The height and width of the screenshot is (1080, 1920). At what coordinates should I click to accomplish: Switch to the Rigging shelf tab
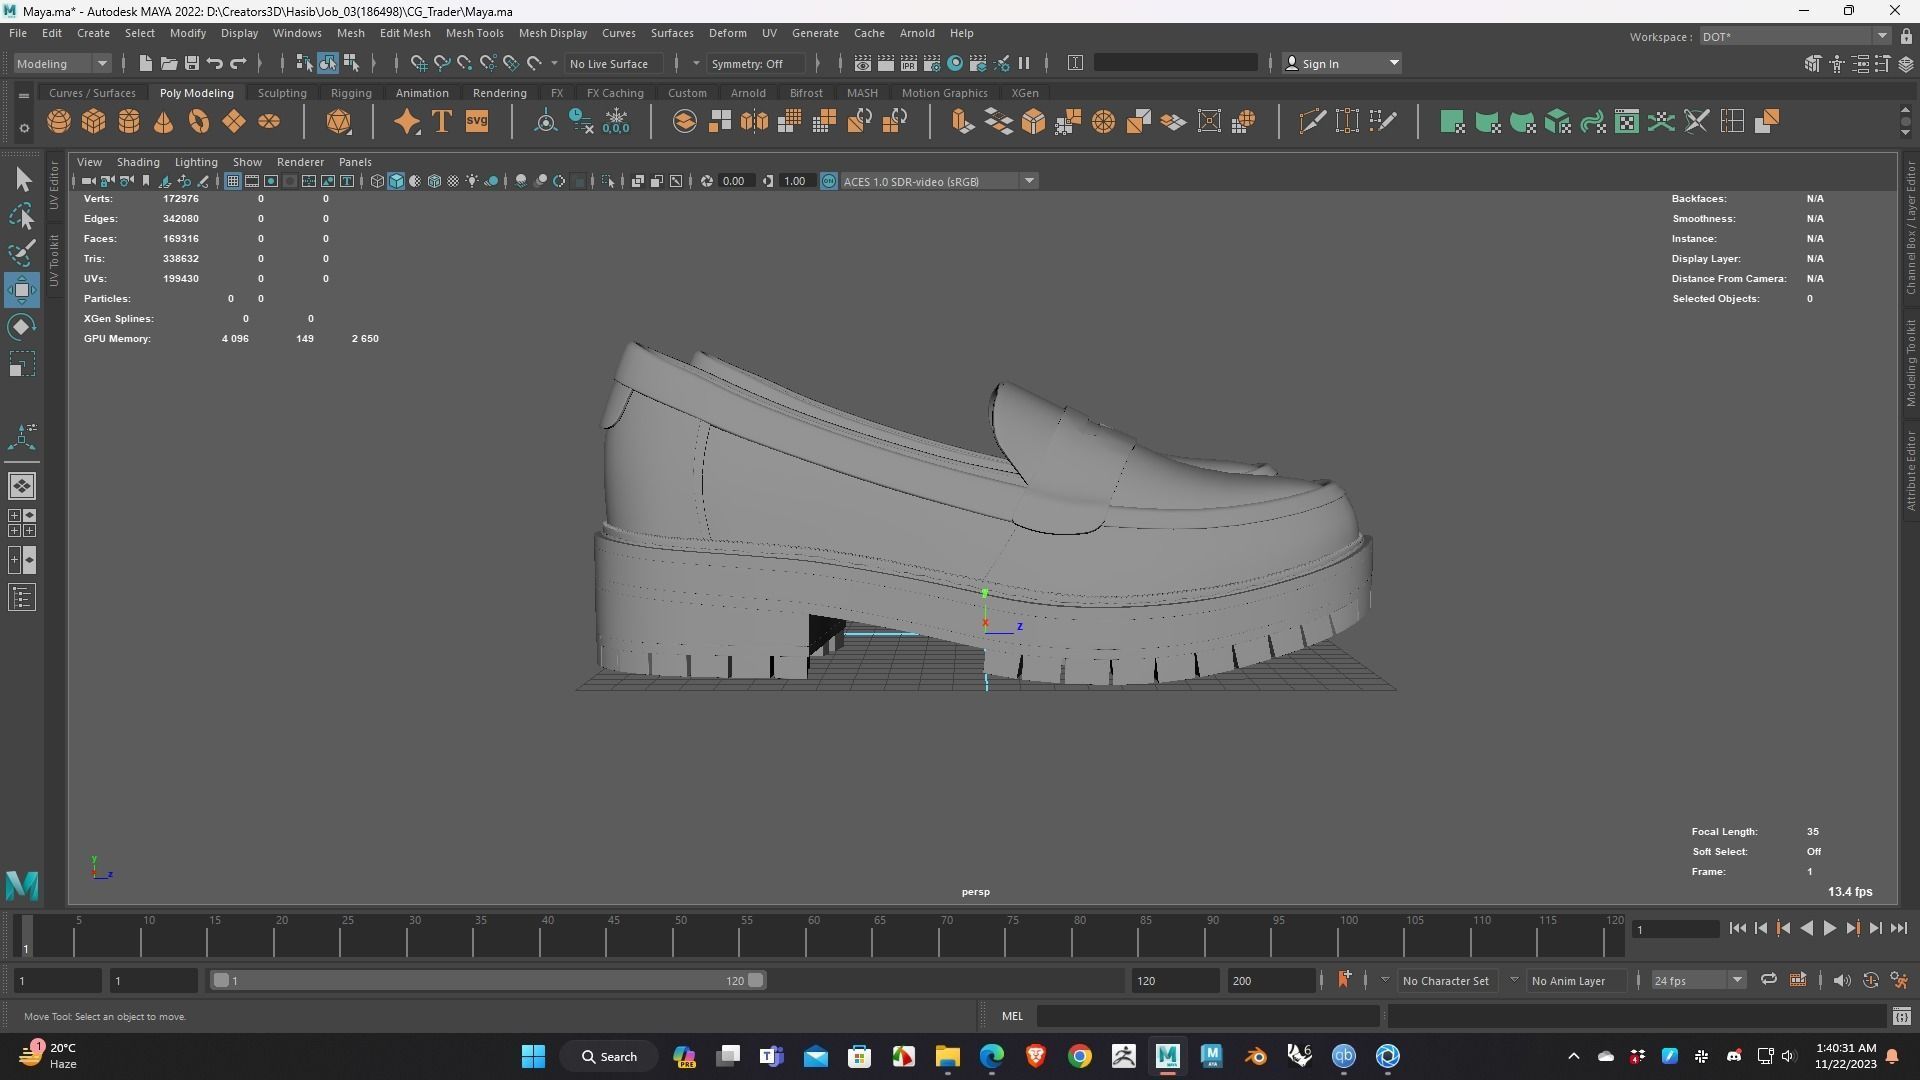coord(351,93)
